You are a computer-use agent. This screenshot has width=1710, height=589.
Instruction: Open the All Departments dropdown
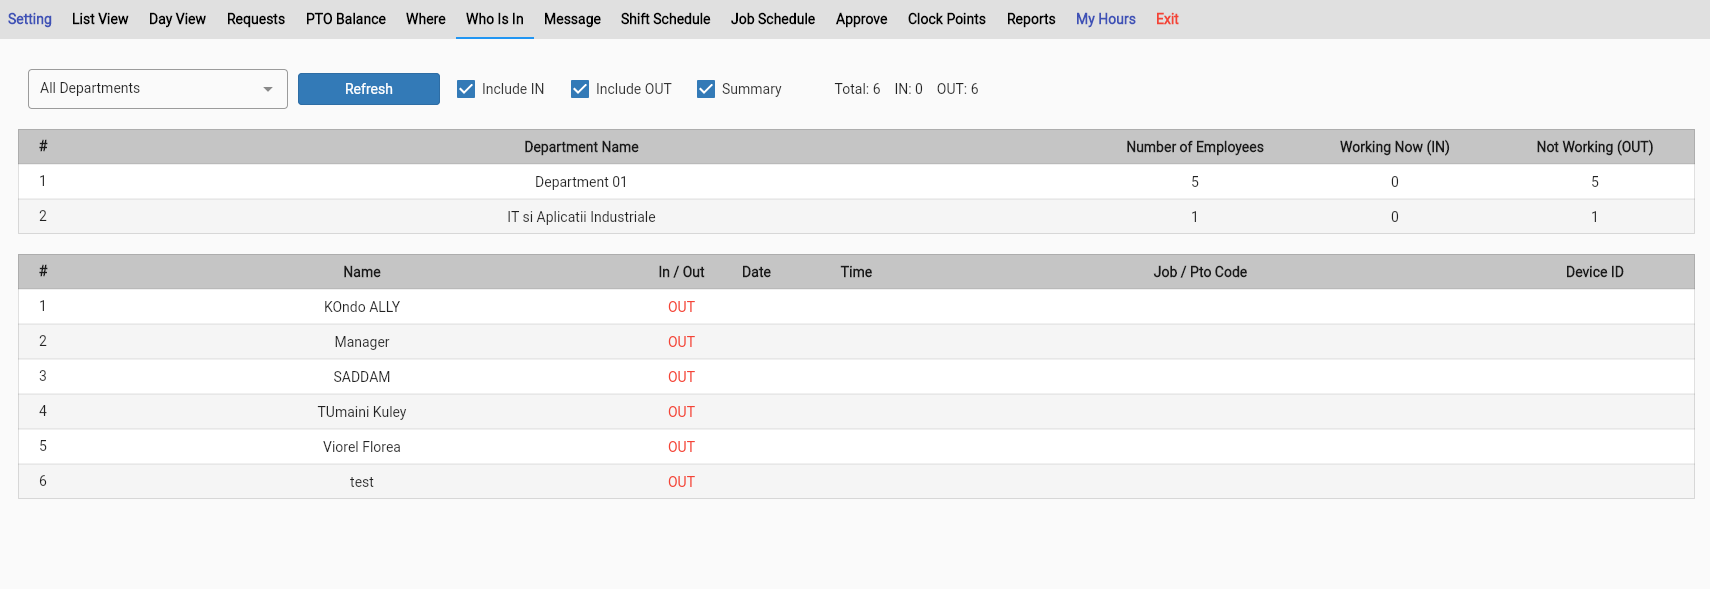(158, 89)
